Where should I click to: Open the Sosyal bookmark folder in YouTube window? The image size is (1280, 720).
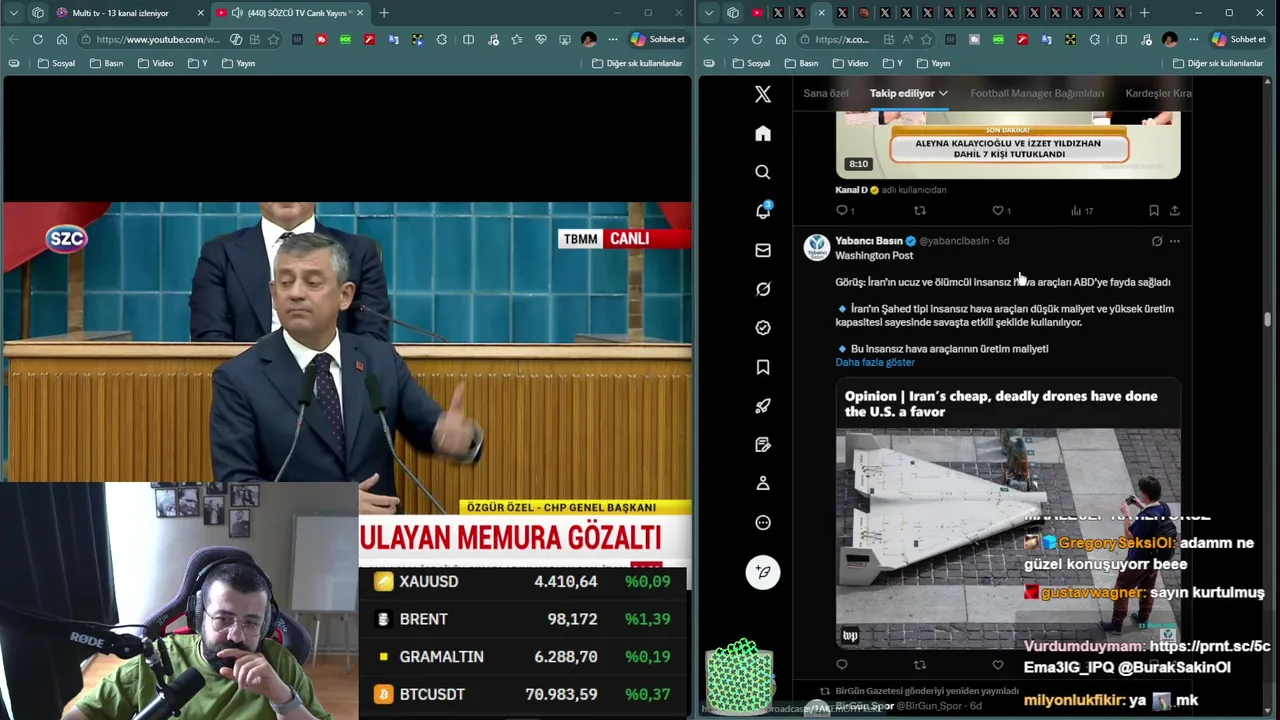(x=56, y=63)
